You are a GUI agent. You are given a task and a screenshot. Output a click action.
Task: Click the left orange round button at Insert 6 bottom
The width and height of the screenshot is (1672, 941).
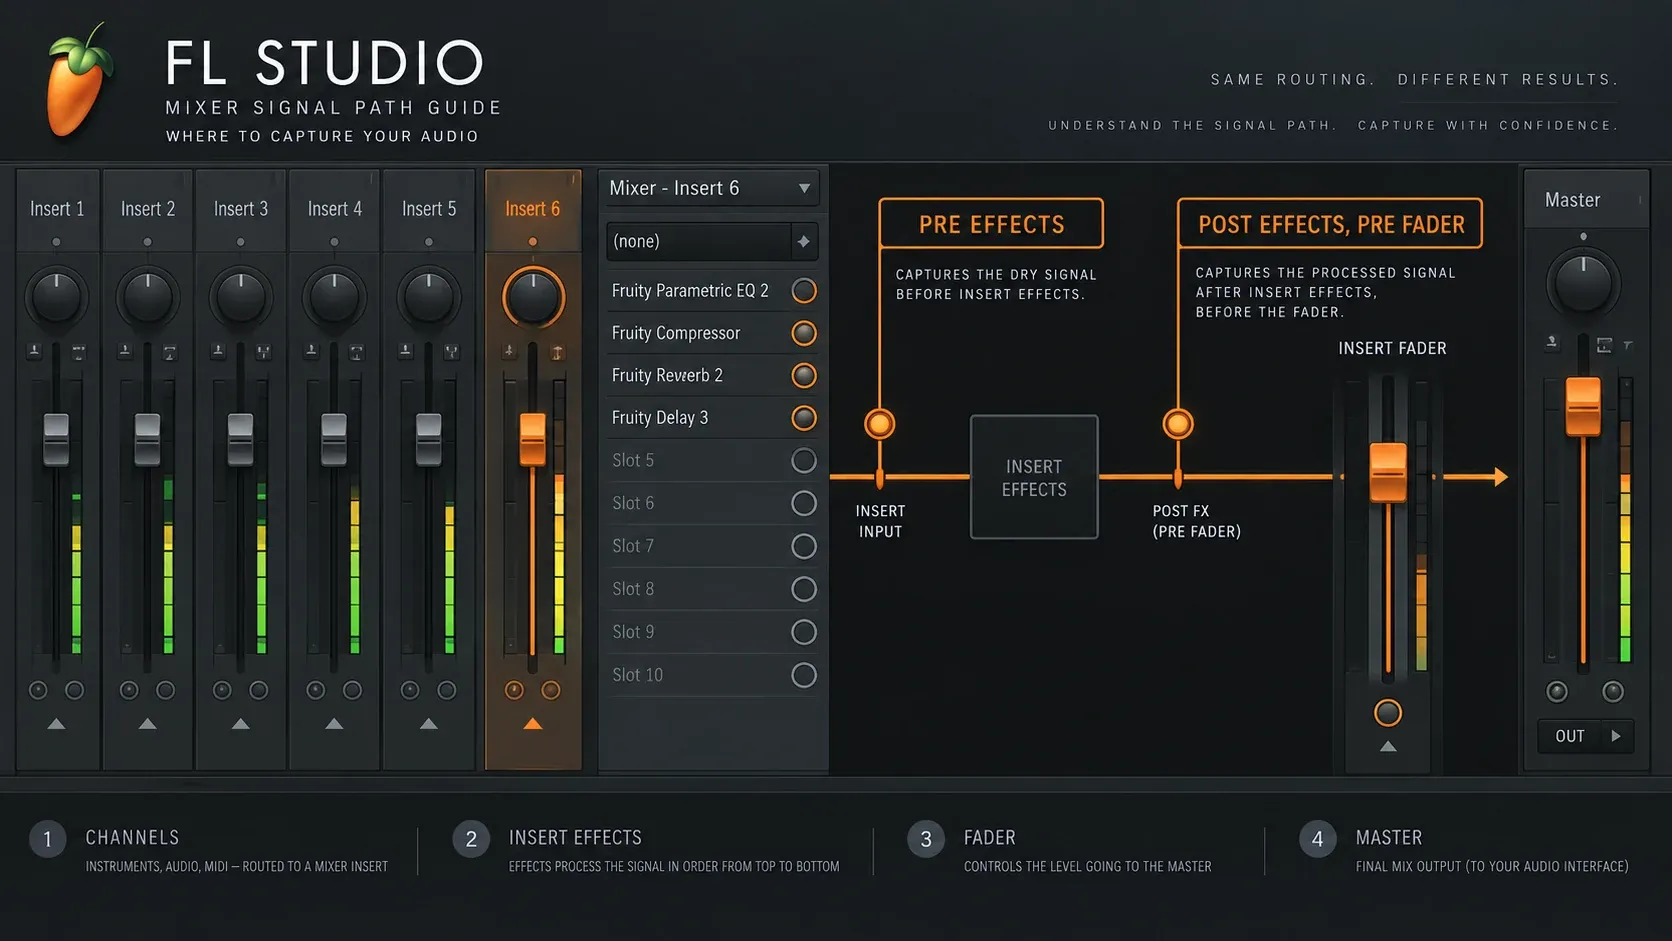pos(514,690)
